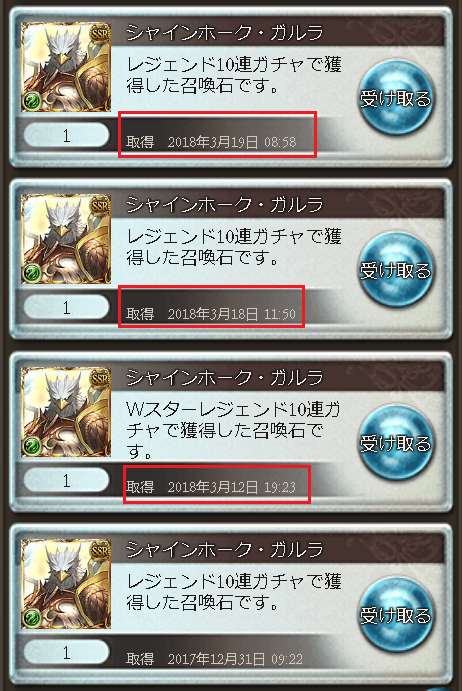Open the second シャインホーク・ガルラ portrait thumbnail
This screenshot has width=462, height=691.
click(x=66, y=239)
